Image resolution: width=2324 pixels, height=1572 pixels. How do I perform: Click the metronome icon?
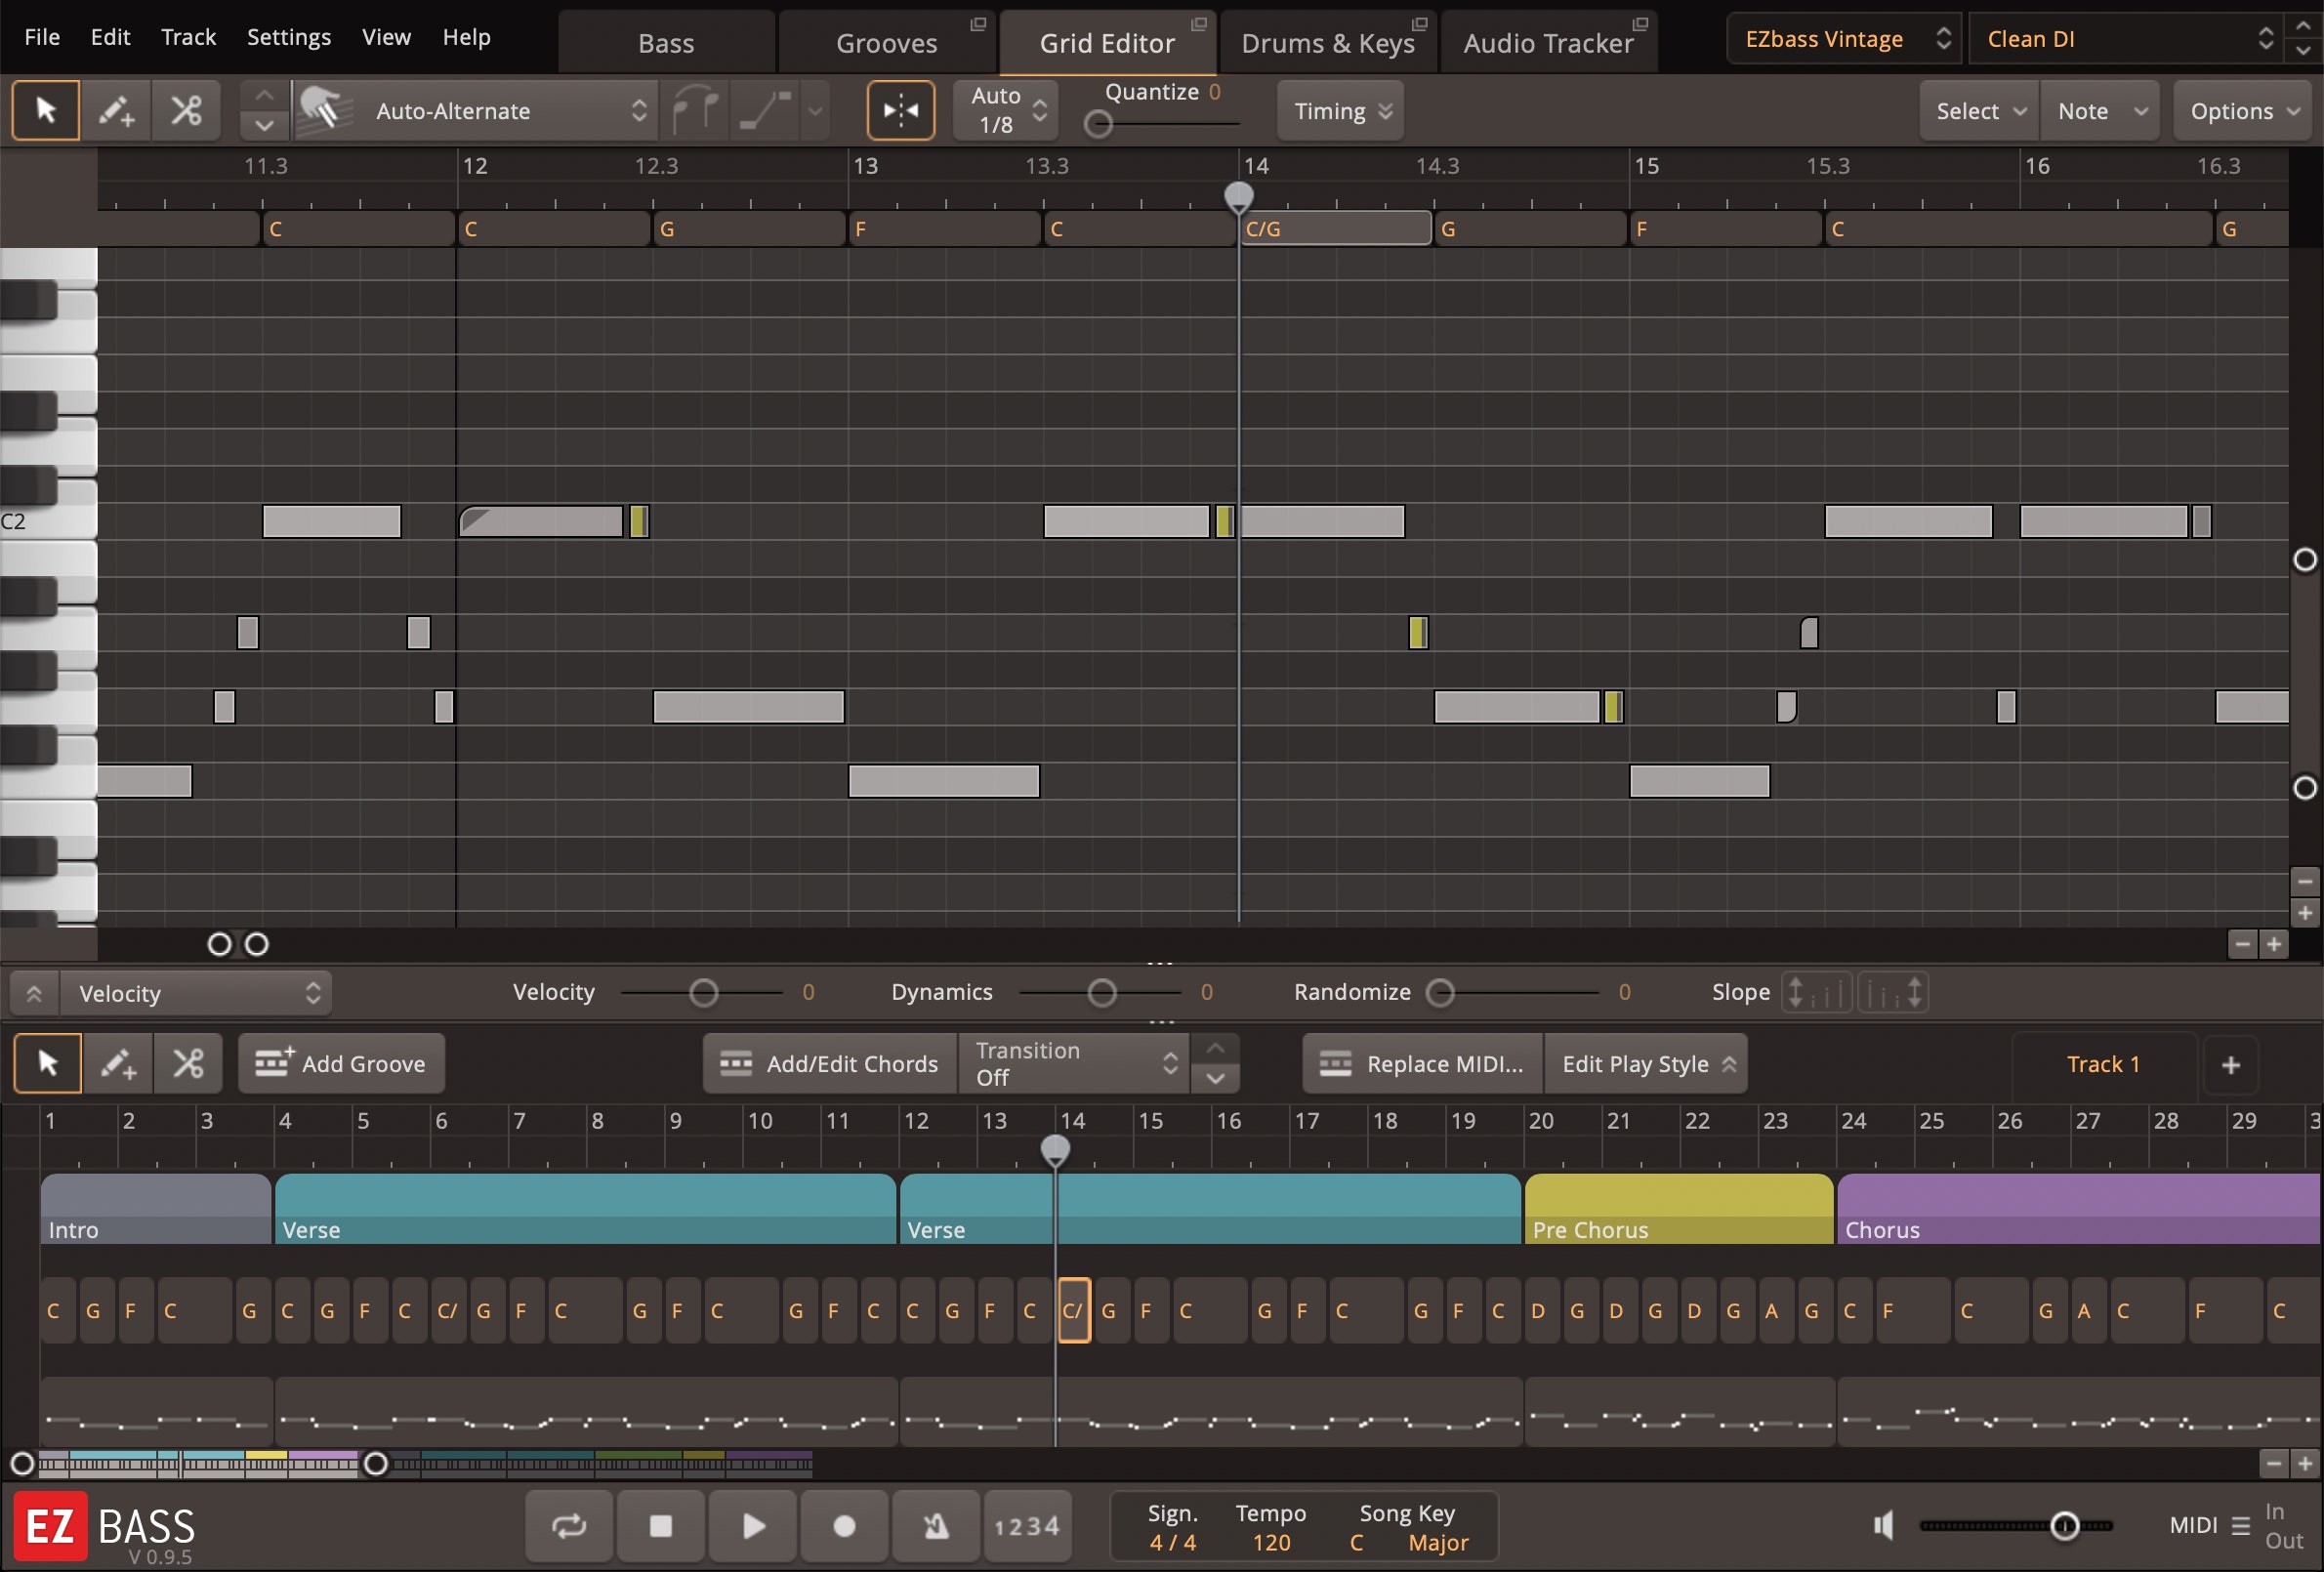(x=935, y=1526)
